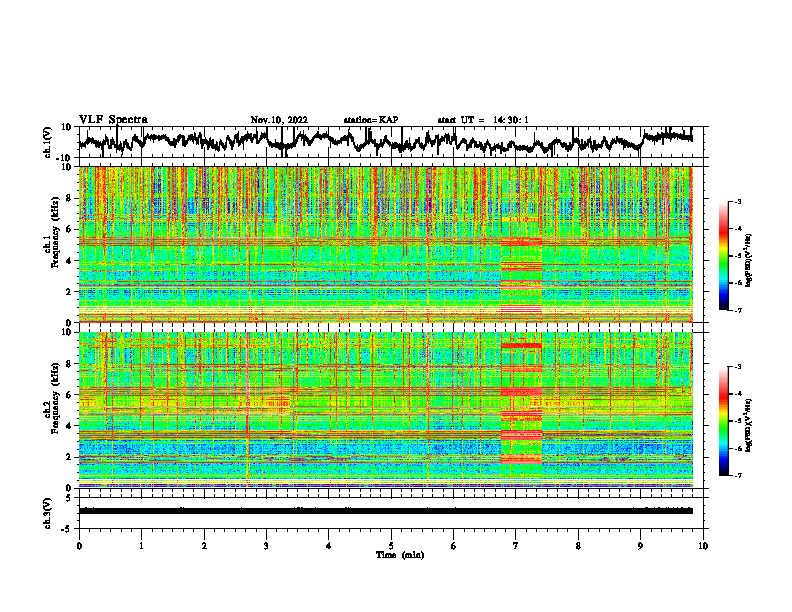Screen dimensions: 792x612
Task: Click the "Time (min)" axis title
Action: pyautogui.click(x=400, y=555)
